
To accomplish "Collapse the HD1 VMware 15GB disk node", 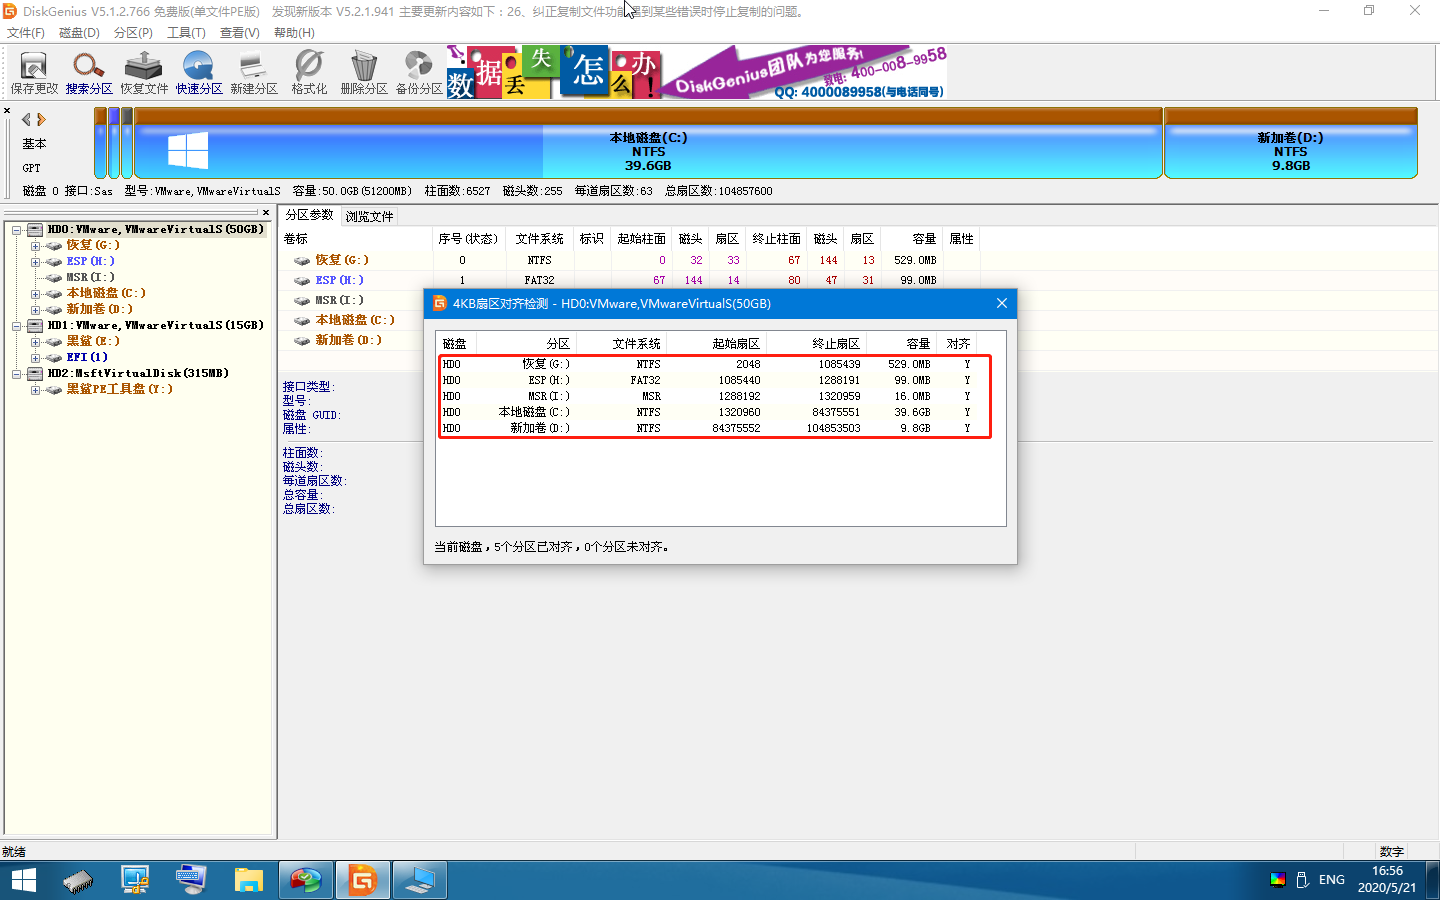I will (17, 326).
